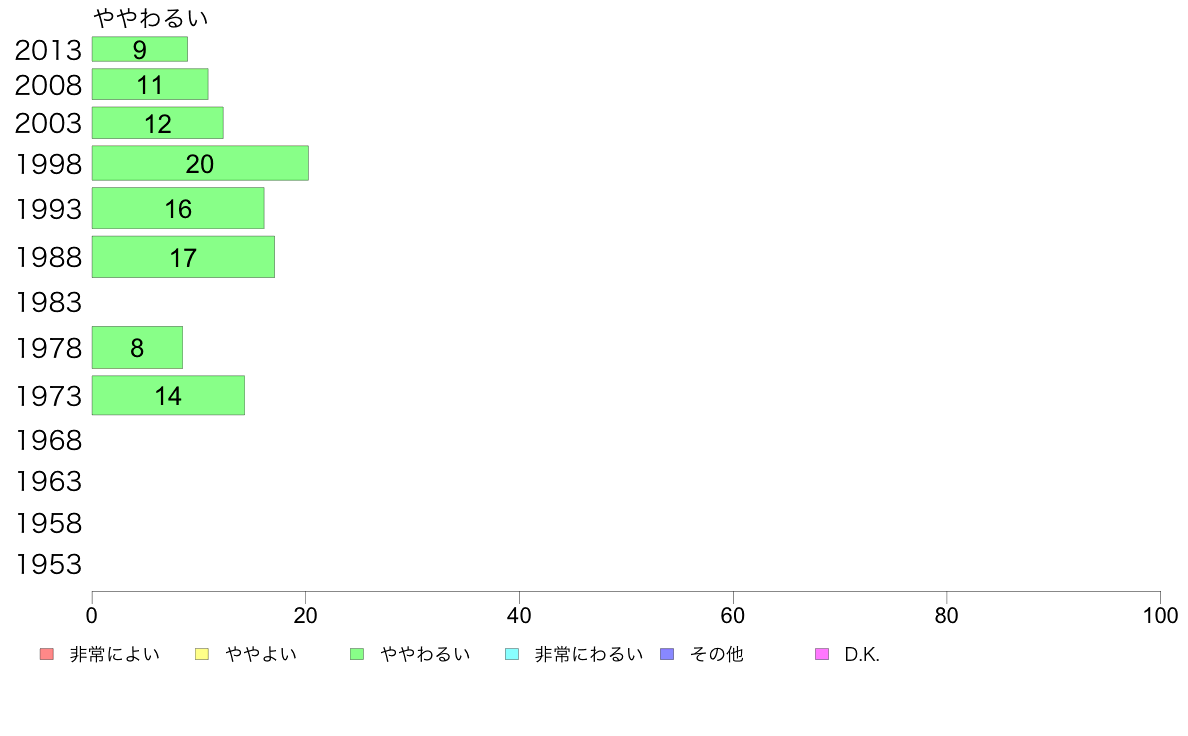The height and width of the screenshot is (736, 1188).
Task: Click the 1983 year label
Action: pyautogui.click(x=48, y=302)
